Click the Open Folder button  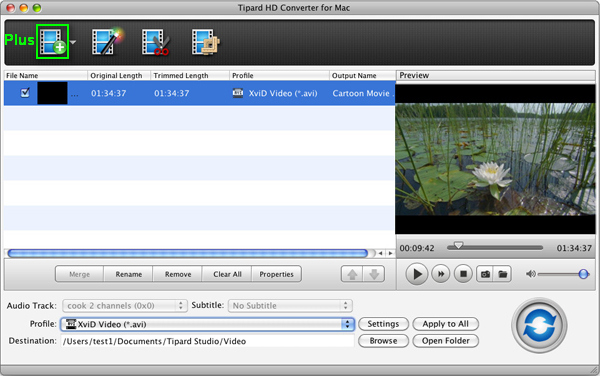coord(445,341)
